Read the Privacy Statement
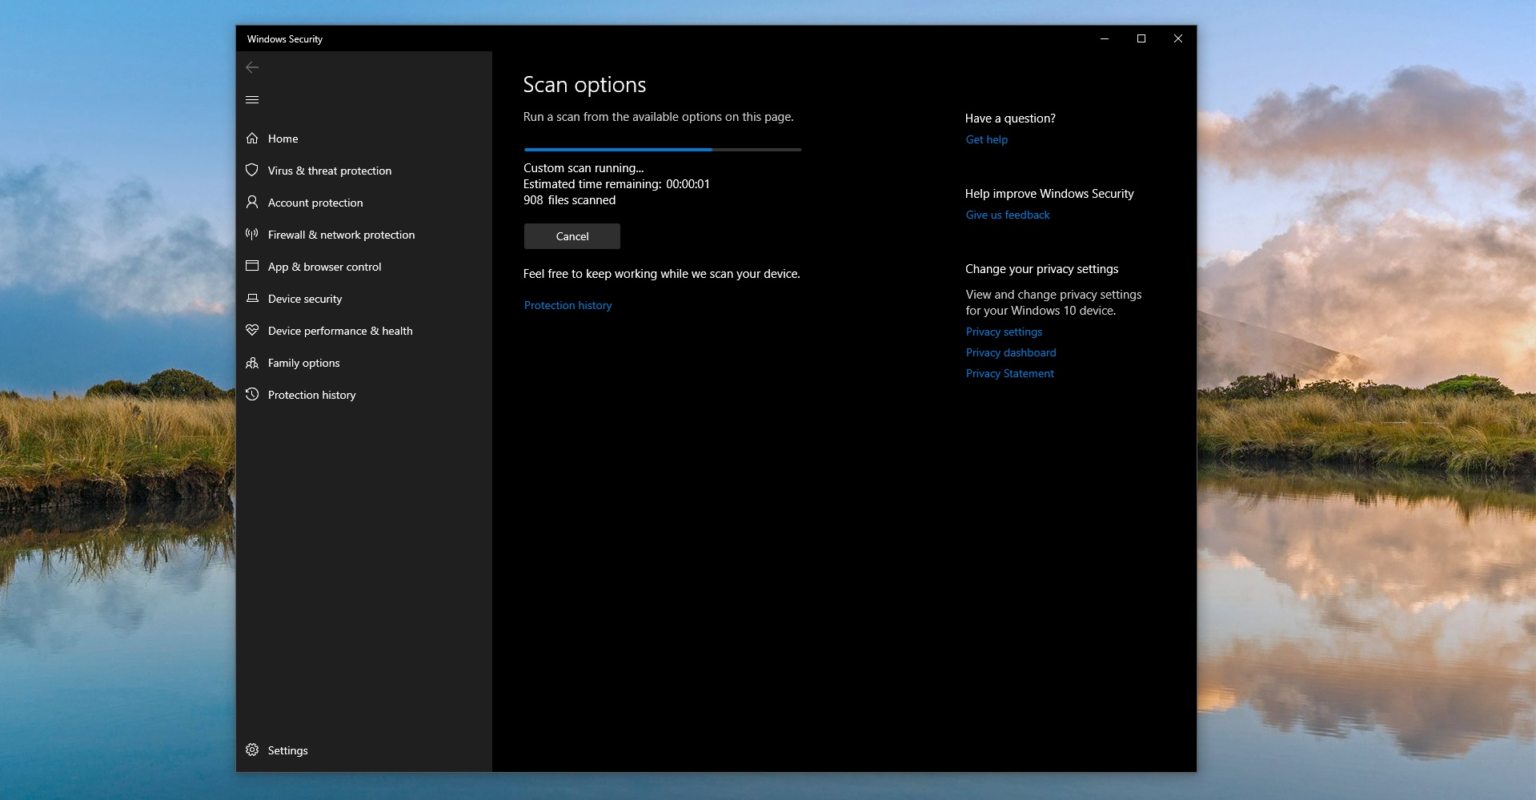 pos(1010,373)
